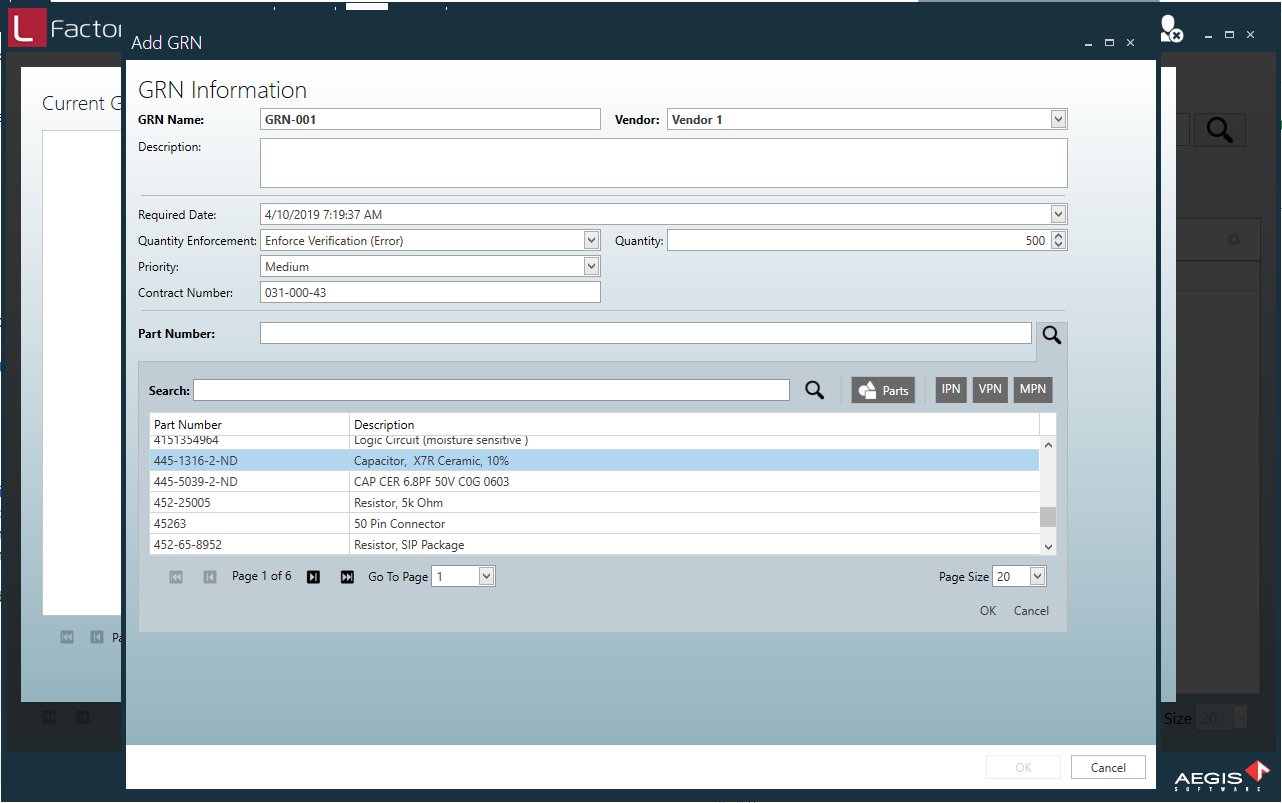Toggle the MPN filter button
The image size is (1282, 803).
pos(1032,389)
